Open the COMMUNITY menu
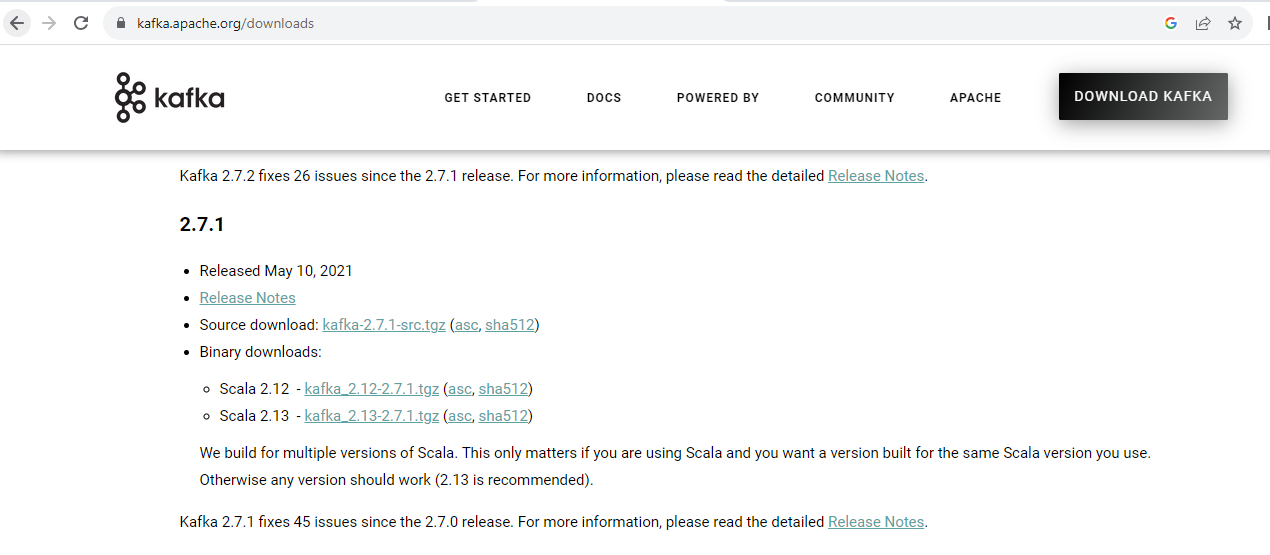This screenshot has width=1270, height=555. pyautogui.click(x=855, y=98)
